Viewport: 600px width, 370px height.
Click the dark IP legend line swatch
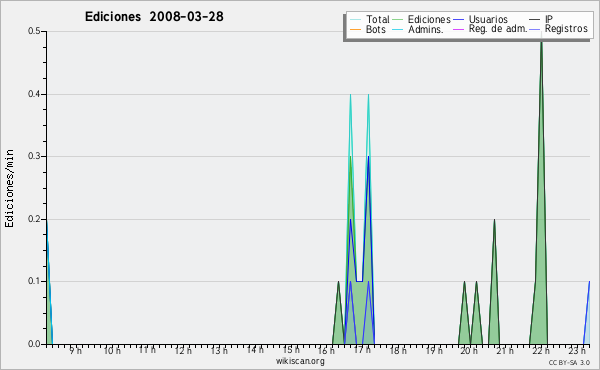tap(535, 20)
